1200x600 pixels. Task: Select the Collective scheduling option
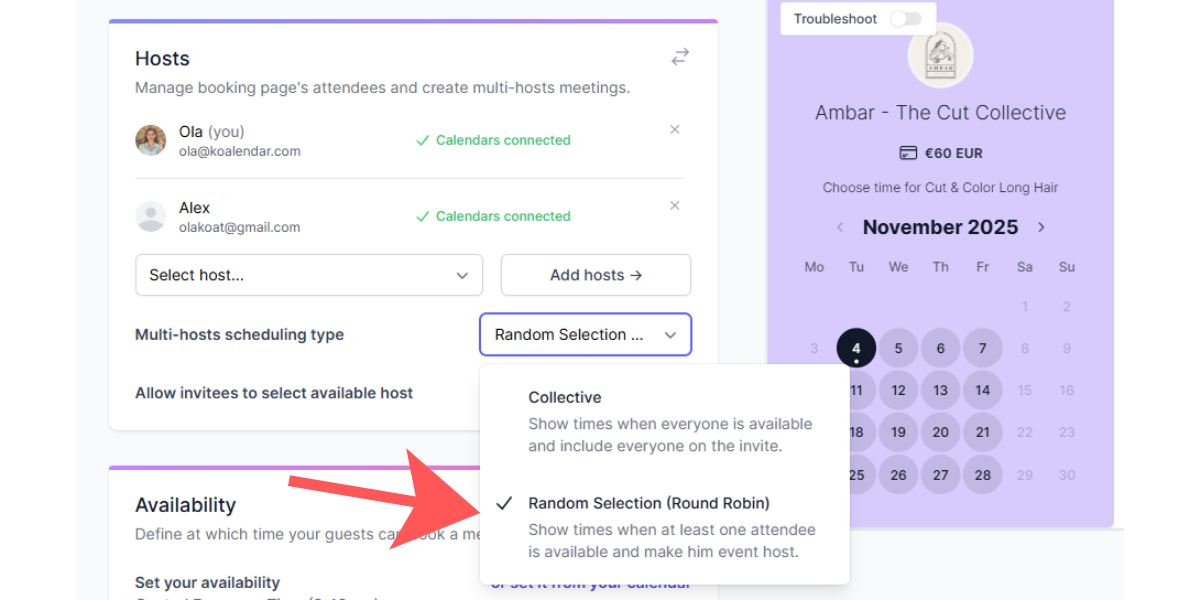(565, 397)
